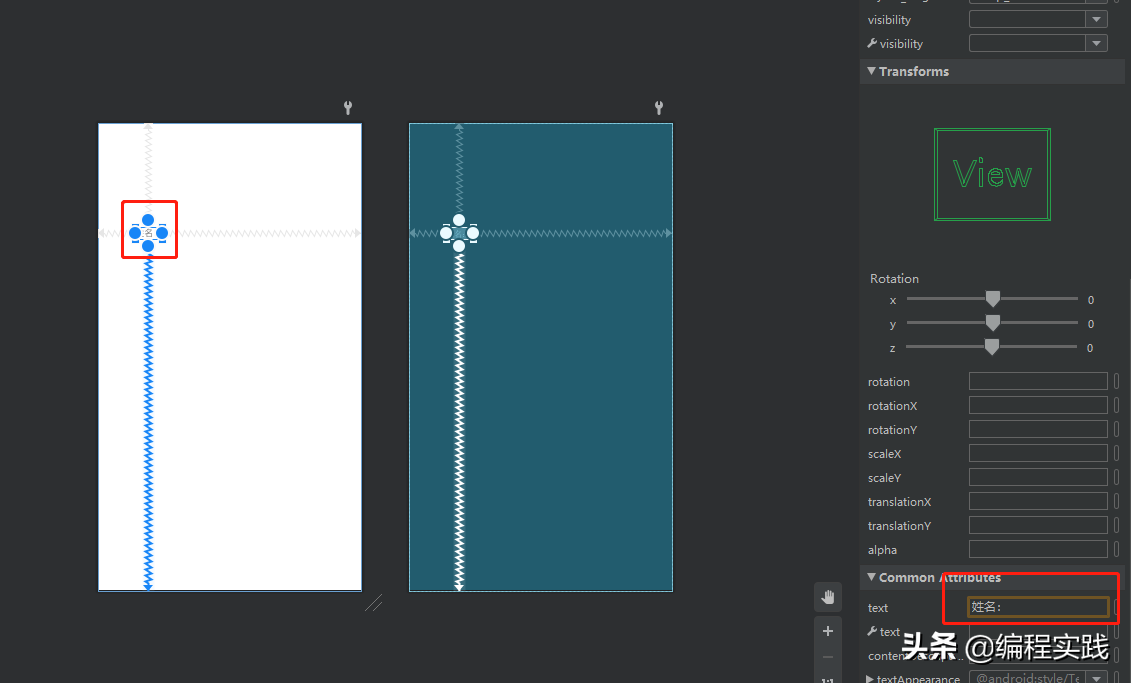Click the top constraint handle in design view
The height and width of the screenshot is (683, 1131).
tap(148, 220)
